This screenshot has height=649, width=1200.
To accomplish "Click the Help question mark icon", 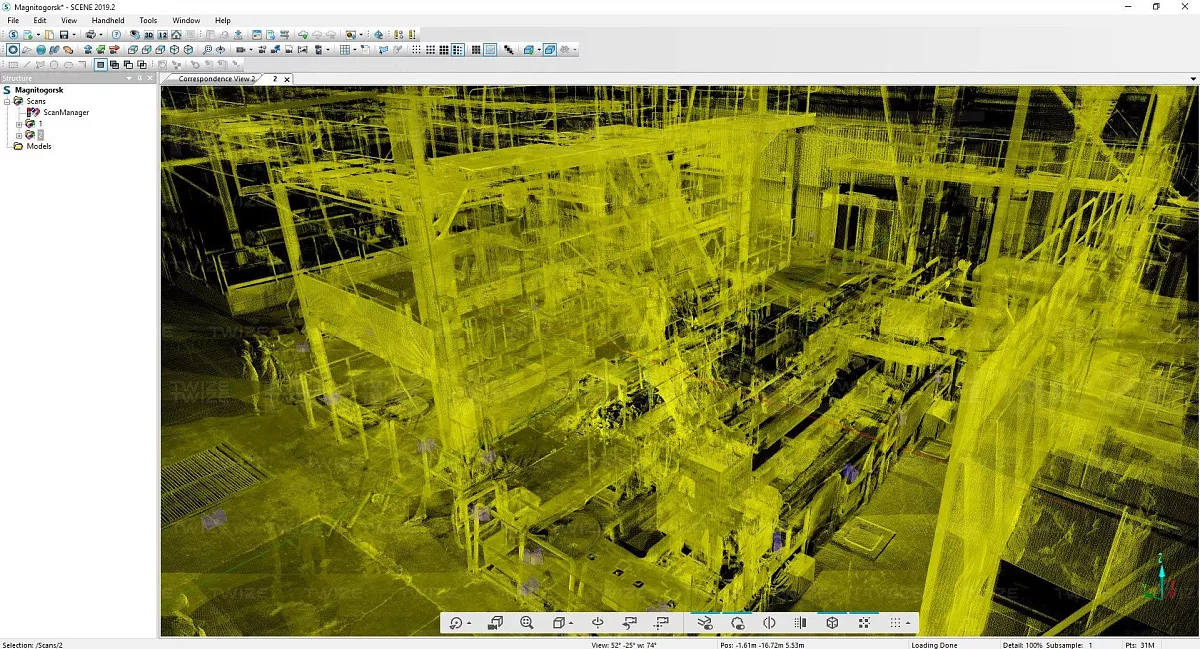I will click(x=116, y=35).
